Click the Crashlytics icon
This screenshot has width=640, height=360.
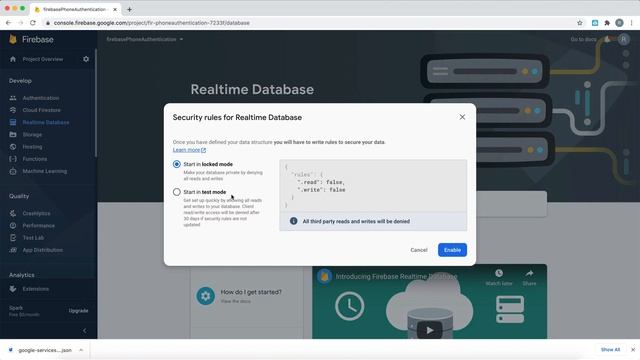(x=13, y=213)
